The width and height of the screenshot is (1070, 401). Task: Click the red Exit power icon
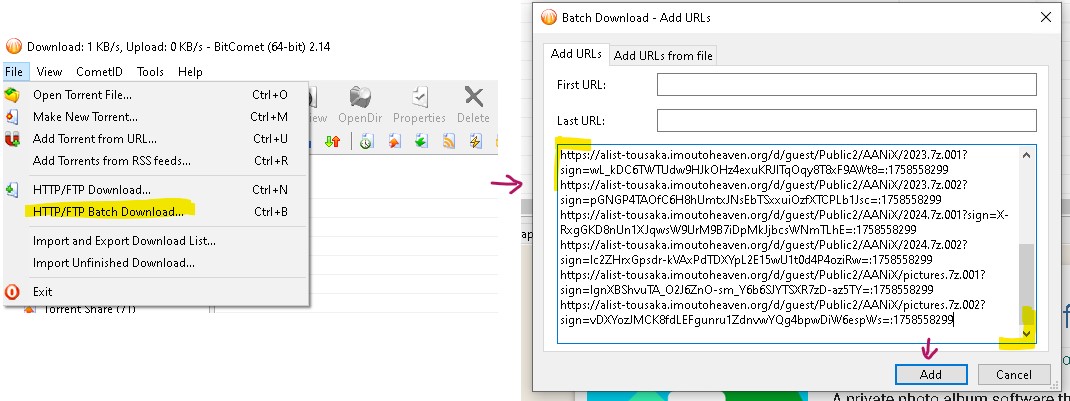pyautogui.click(x=13, y=292)
